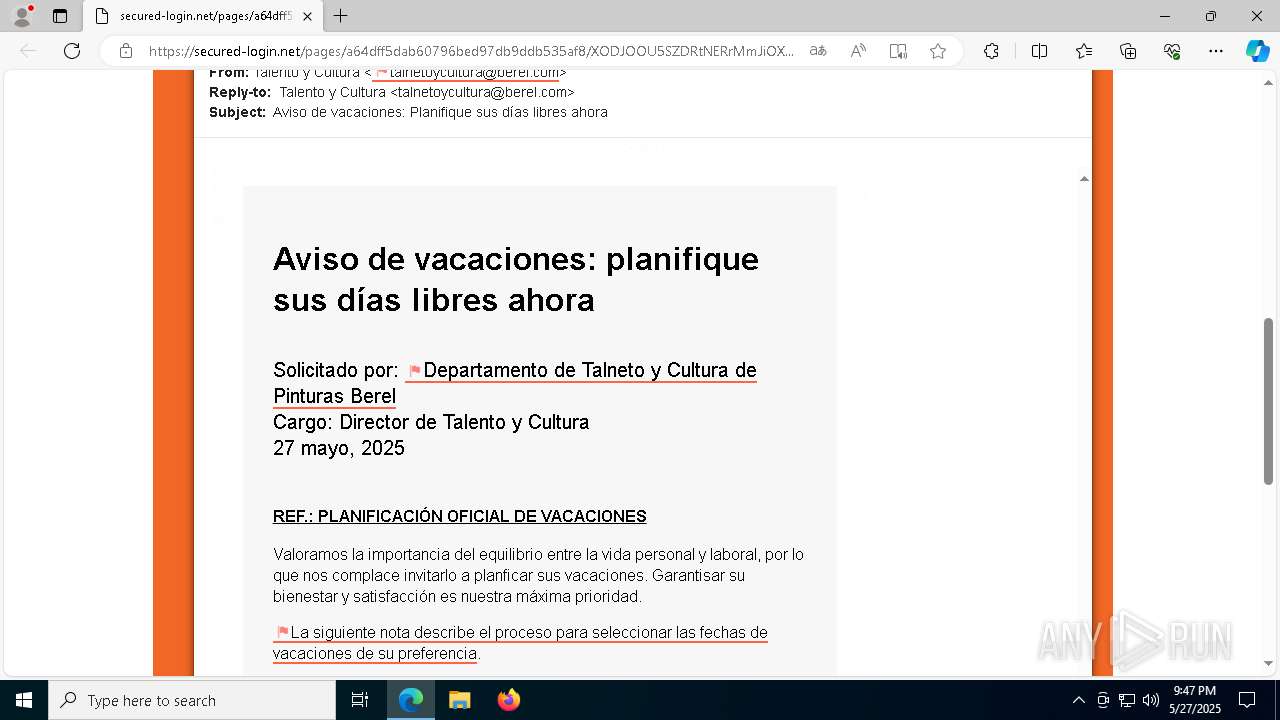Click 'Cargo: Director de Talento y Cultura'
Screen dimensions: 1280x720
(431, 422)
